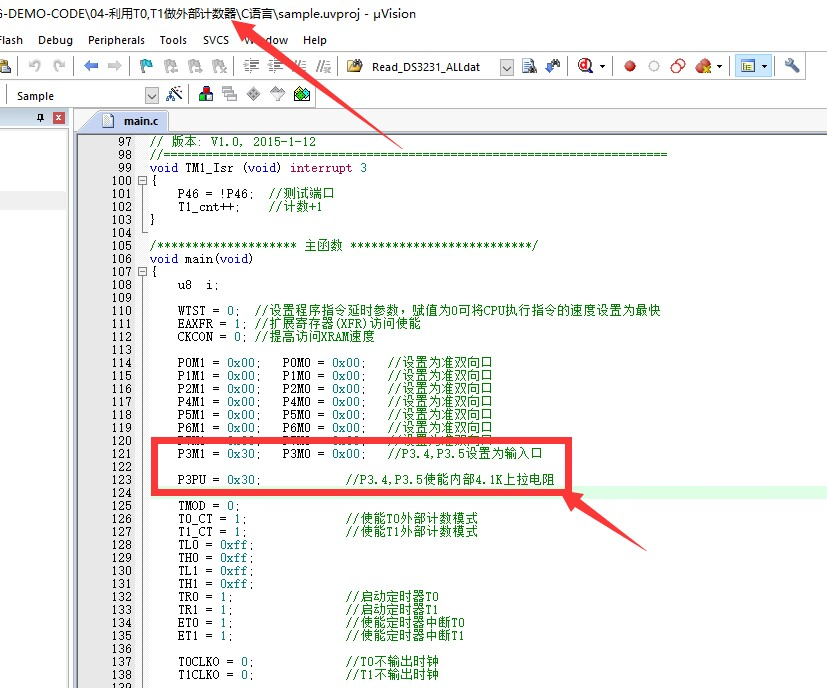Start the debug session magnifier icon
Image resolution: width=827 pixels, height=688 pixels.
[x=585, y=67]
